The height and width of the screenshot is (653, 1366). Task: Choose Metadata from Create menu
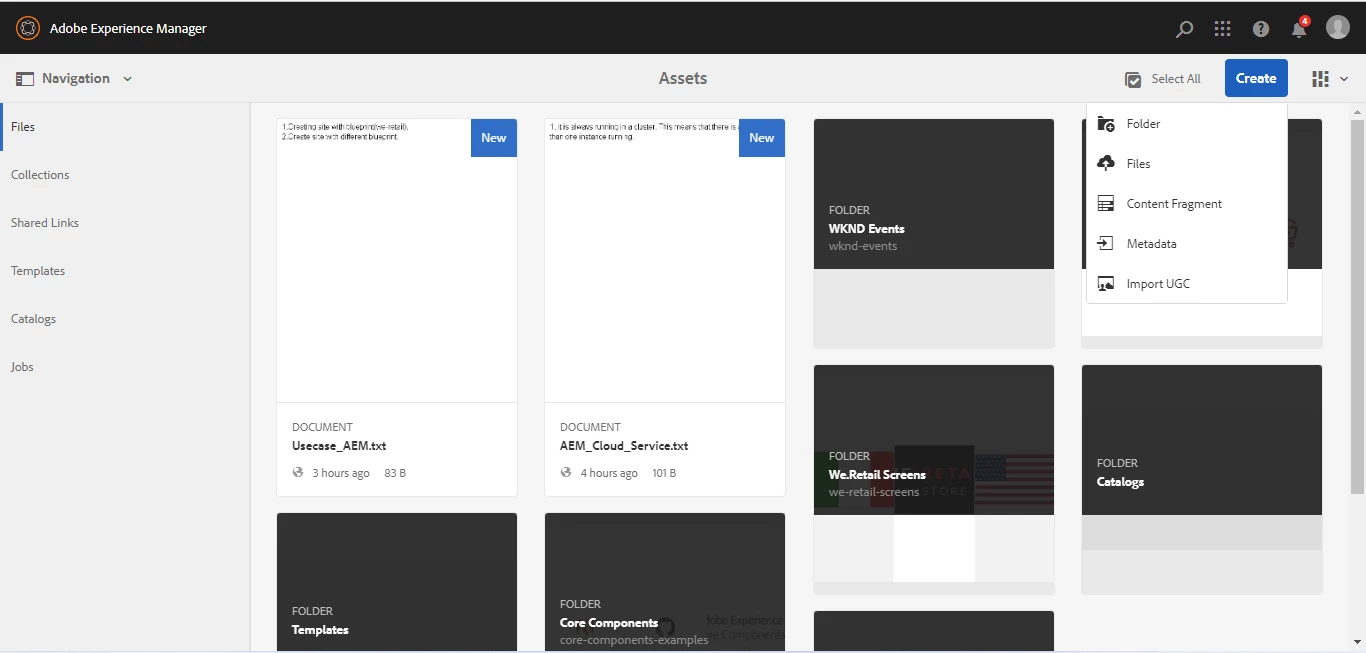1186,244
